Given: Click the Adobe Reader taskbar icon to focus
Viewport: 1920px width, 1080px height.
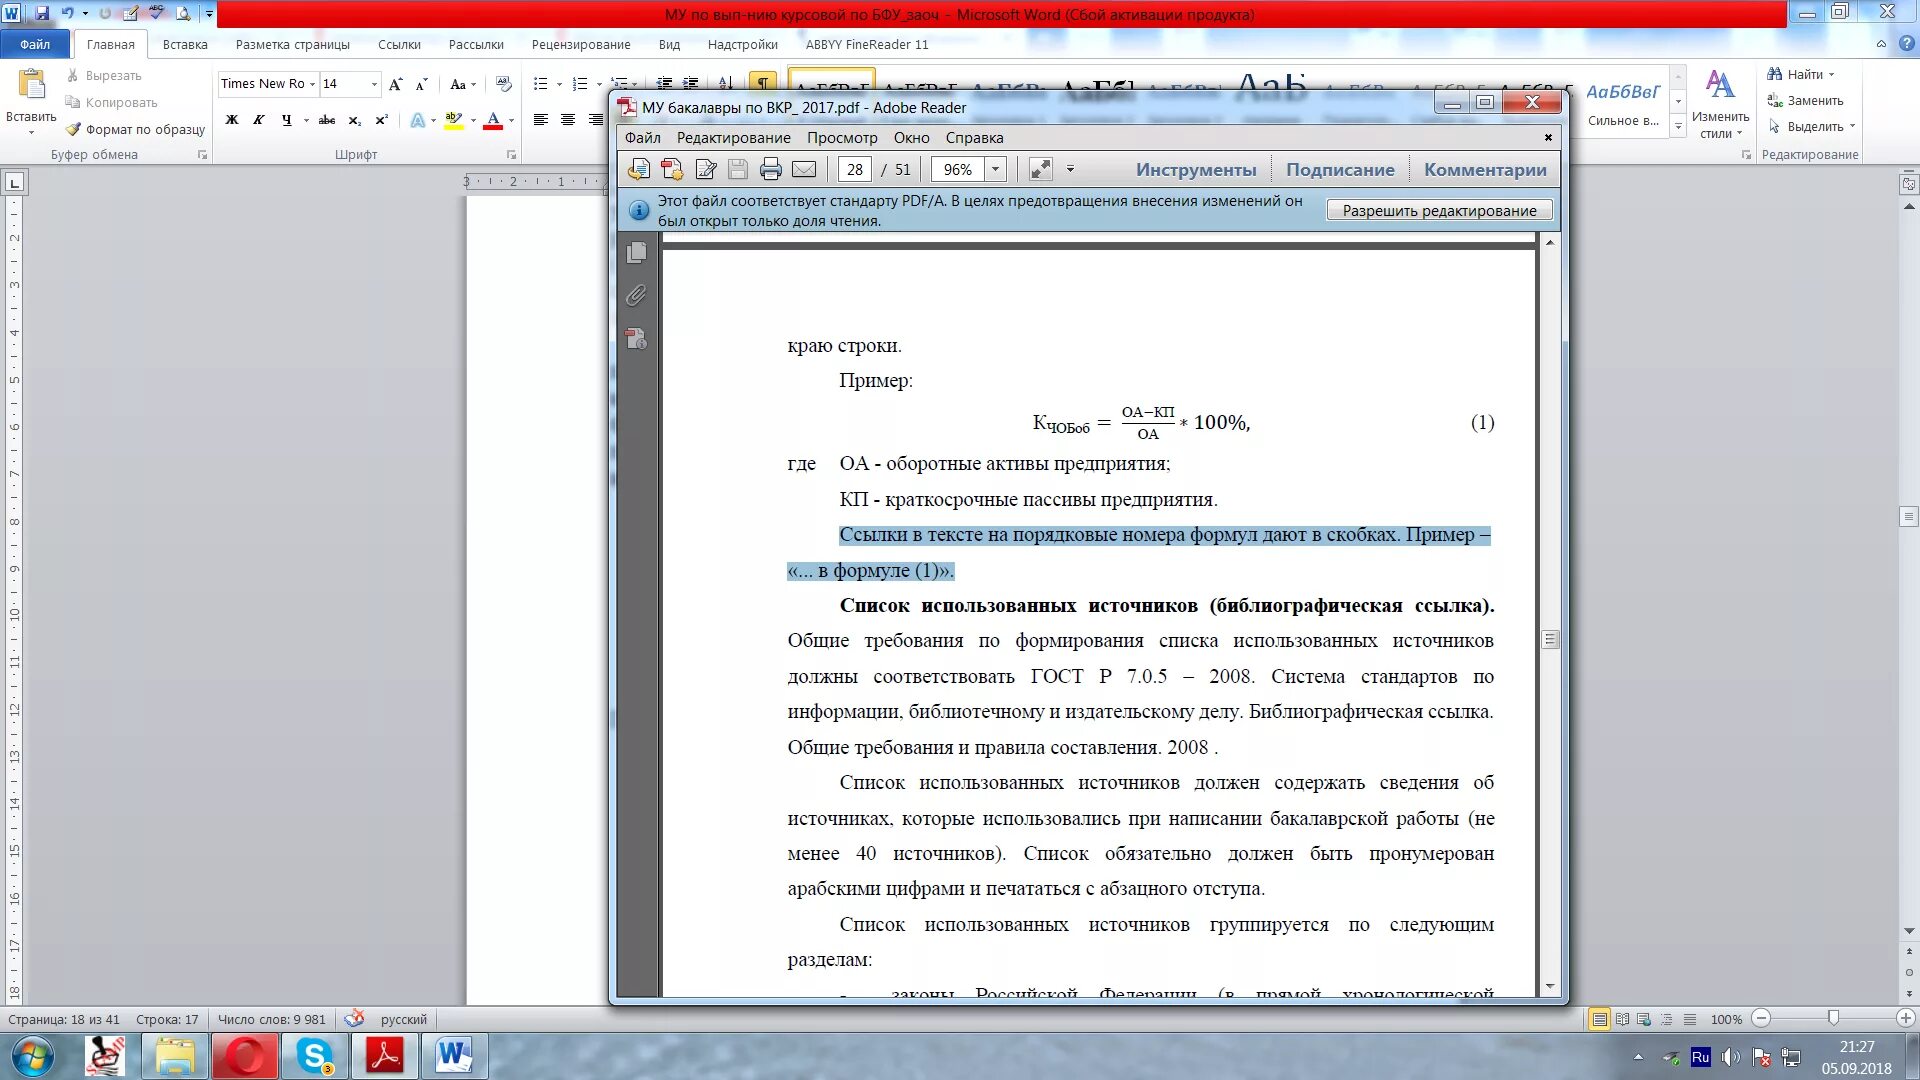Looking at the screenshot, I should (x=382, y=1055).
